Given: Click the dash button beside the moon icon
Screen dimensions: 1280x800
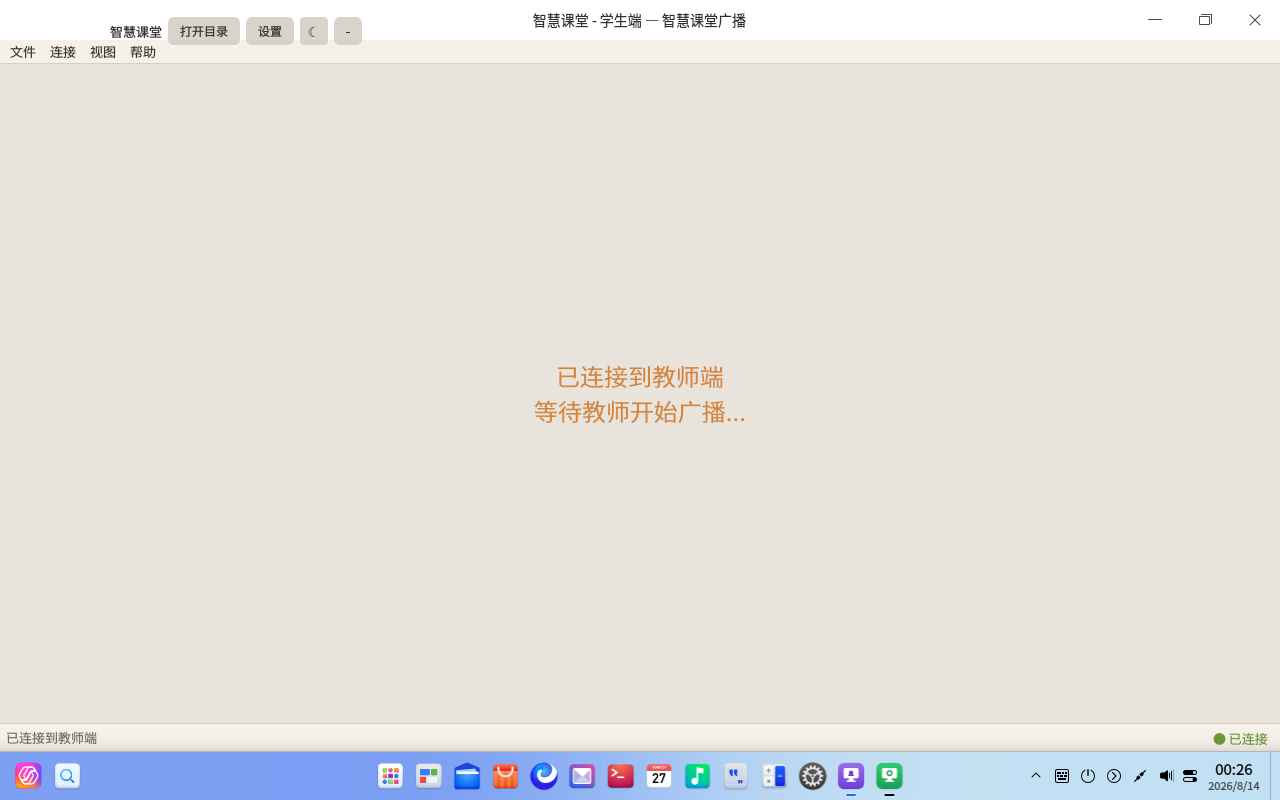Looking at the screenshot, I should [x=348, y=31].
